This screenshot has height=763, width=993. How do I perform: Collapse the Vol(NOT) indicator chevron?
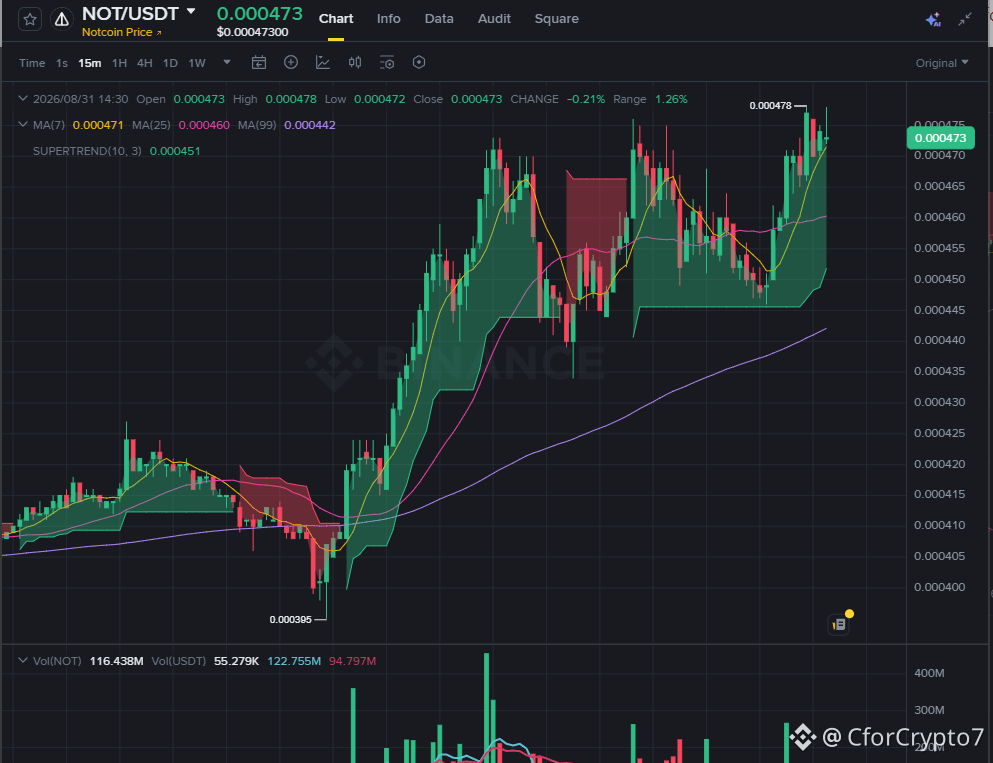tap(23, 660)
